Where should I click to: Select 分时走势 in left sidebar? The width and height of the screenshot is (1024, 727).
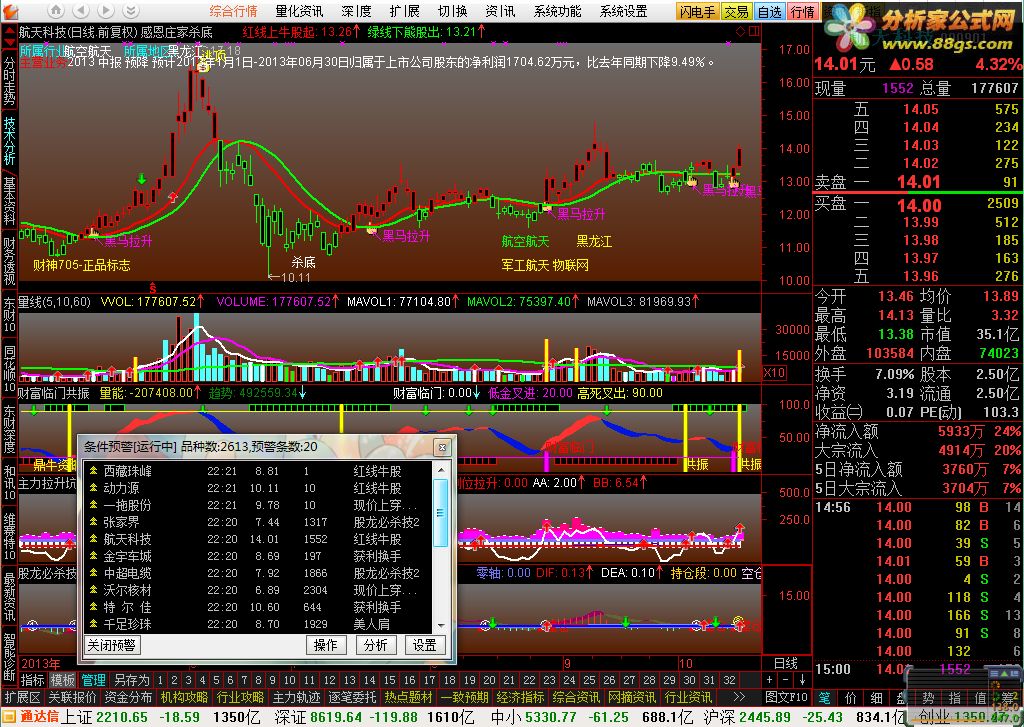(x=9, y=81)
